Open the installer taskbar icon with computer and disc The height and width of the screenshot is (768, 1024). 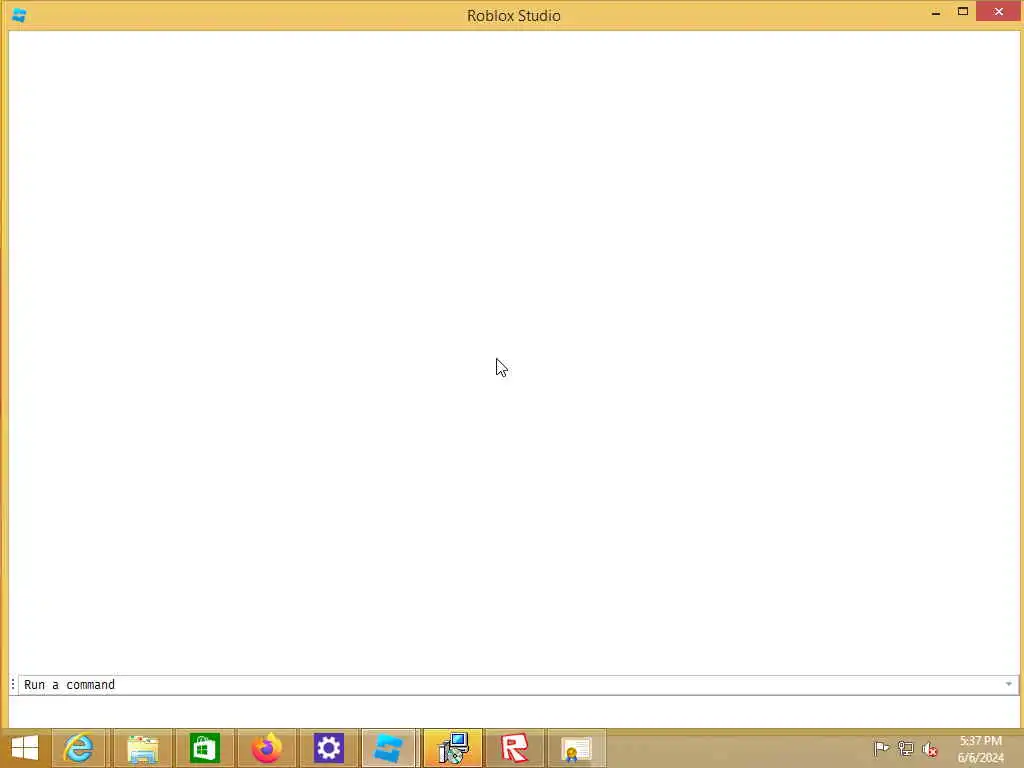point(453,748)
